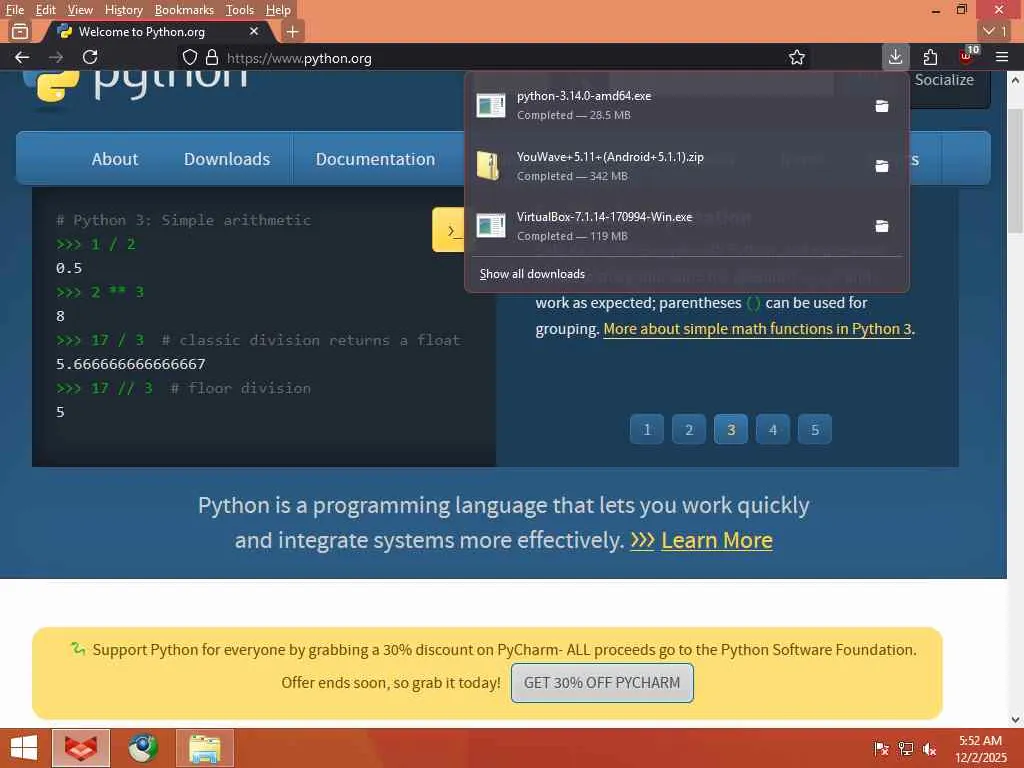Click the scrollbar down arrow
The width and height of the screenshot is (1024, 768).
[1015, 719]
